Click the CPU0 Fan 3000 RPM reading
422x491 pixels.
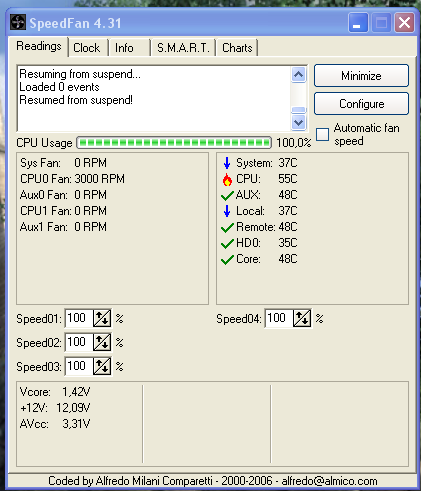(72, 179)
